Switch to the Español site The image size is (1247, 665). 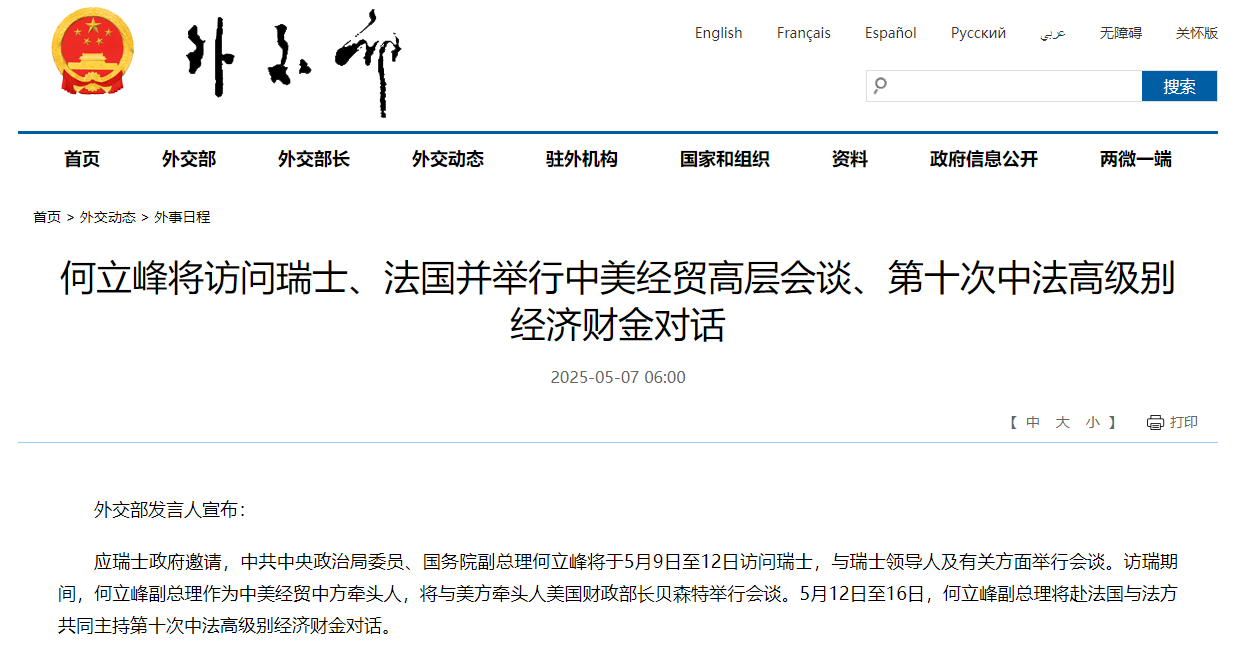point(890,33)
